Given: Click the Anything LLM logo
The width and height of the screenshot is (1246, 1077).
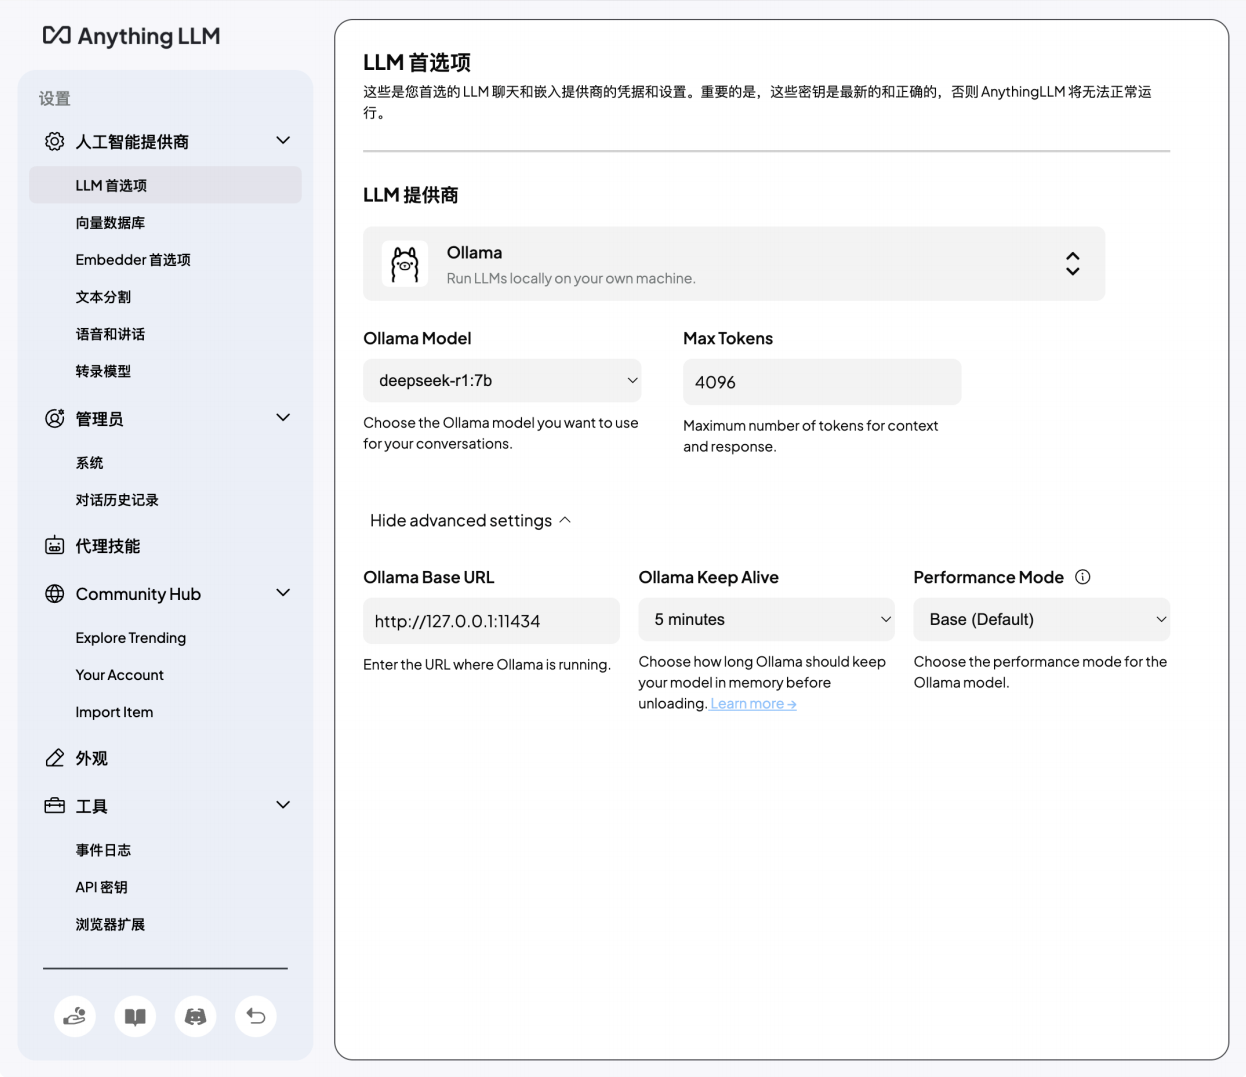Looking at the screenshot, I should coord(131,36).
